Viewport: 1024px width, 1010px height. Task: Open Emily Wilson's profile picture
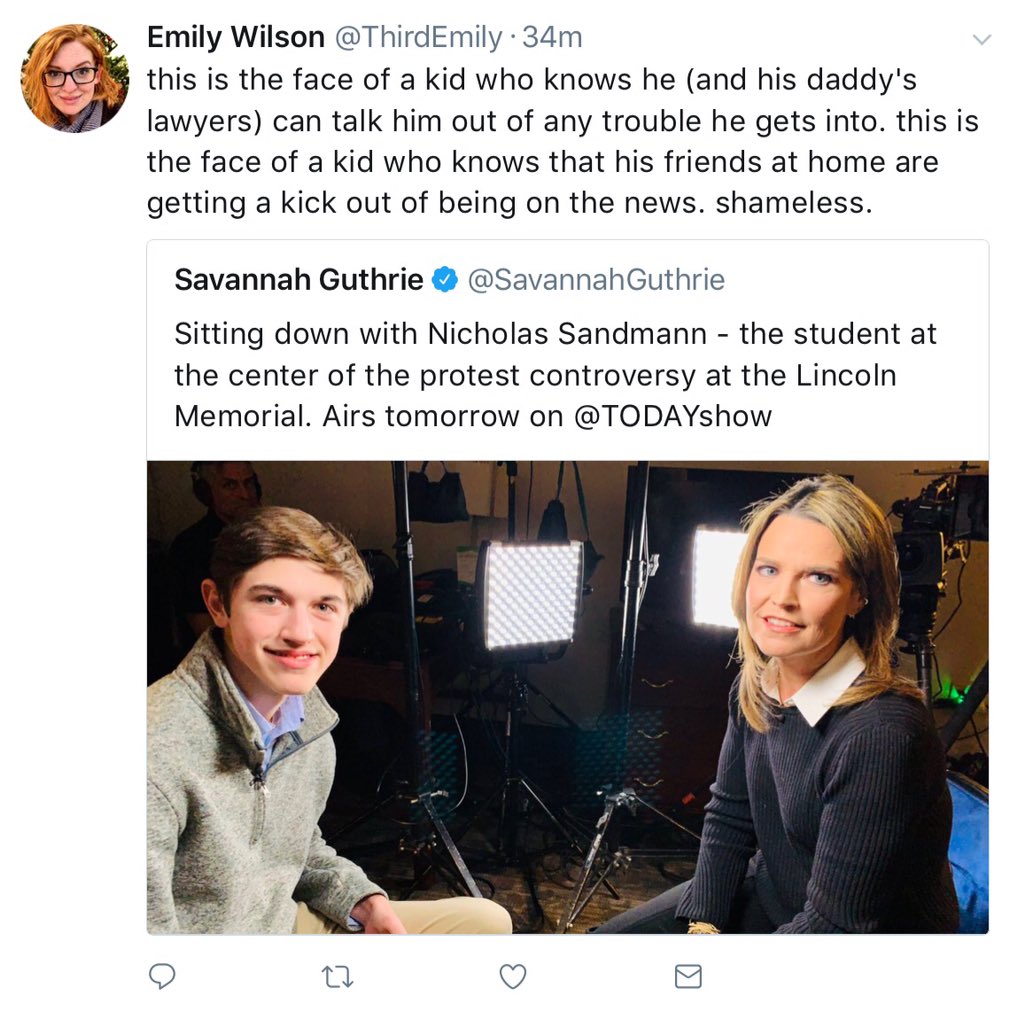(x=73, y=78)
